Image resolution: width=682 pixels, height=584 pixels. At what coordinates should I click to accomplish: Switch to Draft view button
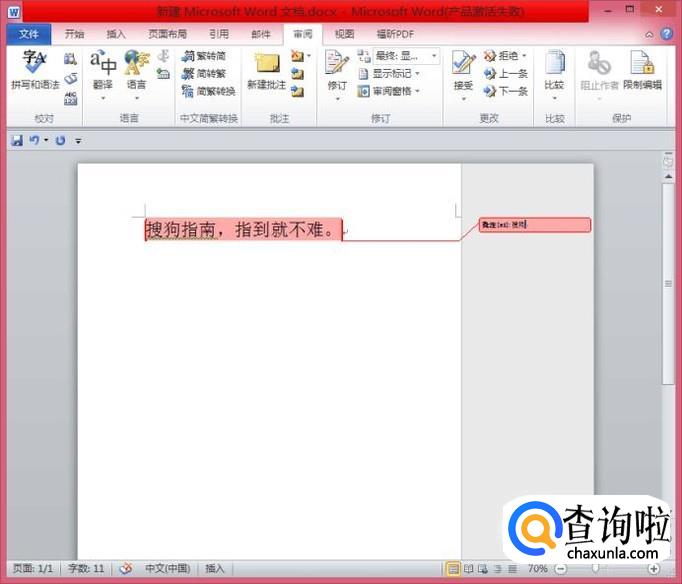tap(512, 568)
